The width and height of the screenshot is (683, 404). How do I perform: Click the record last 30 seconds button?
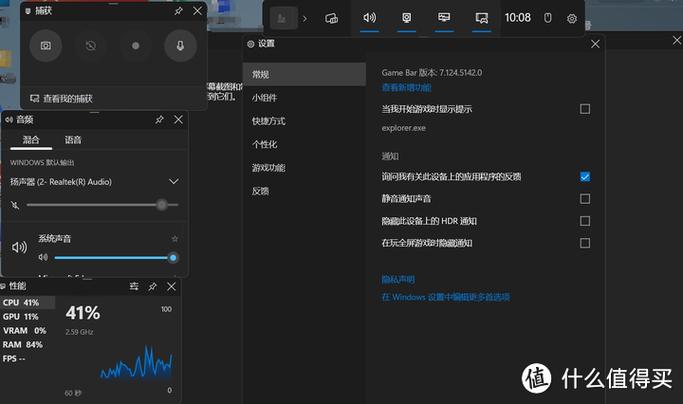point(91,46)
